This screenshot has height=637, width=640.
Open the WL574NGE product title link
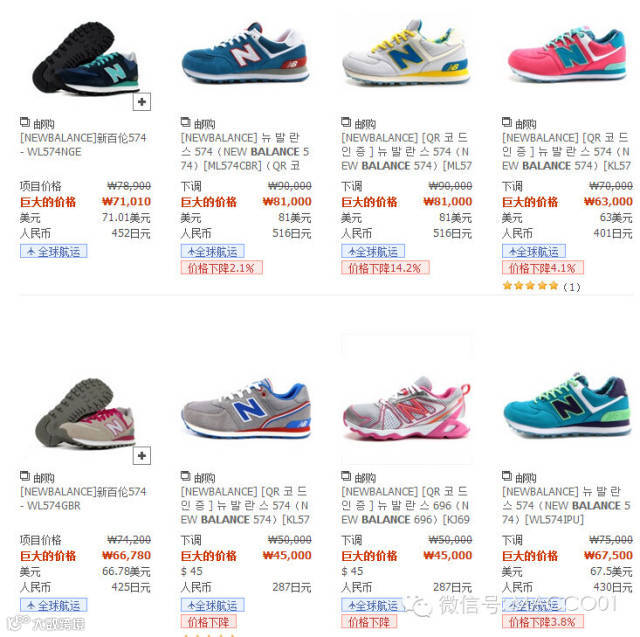click(x=83, y=145)
